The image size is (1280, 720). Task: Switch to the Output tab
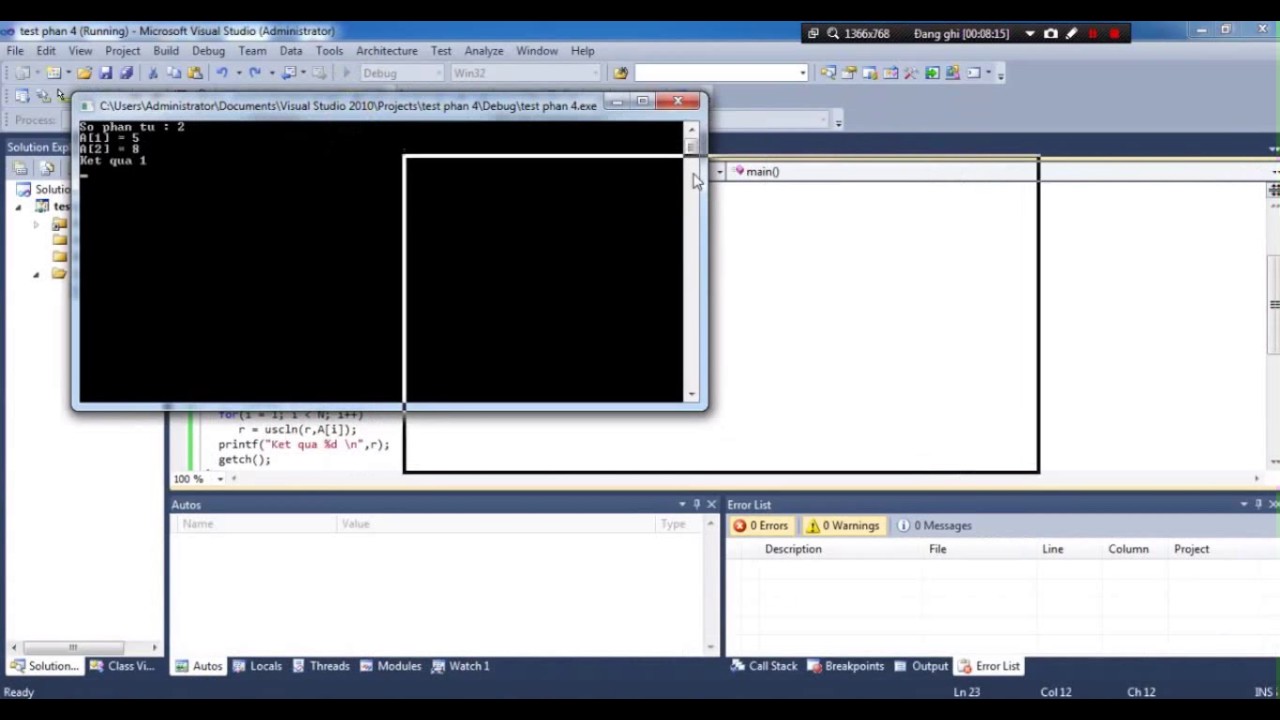click(921, 666)
